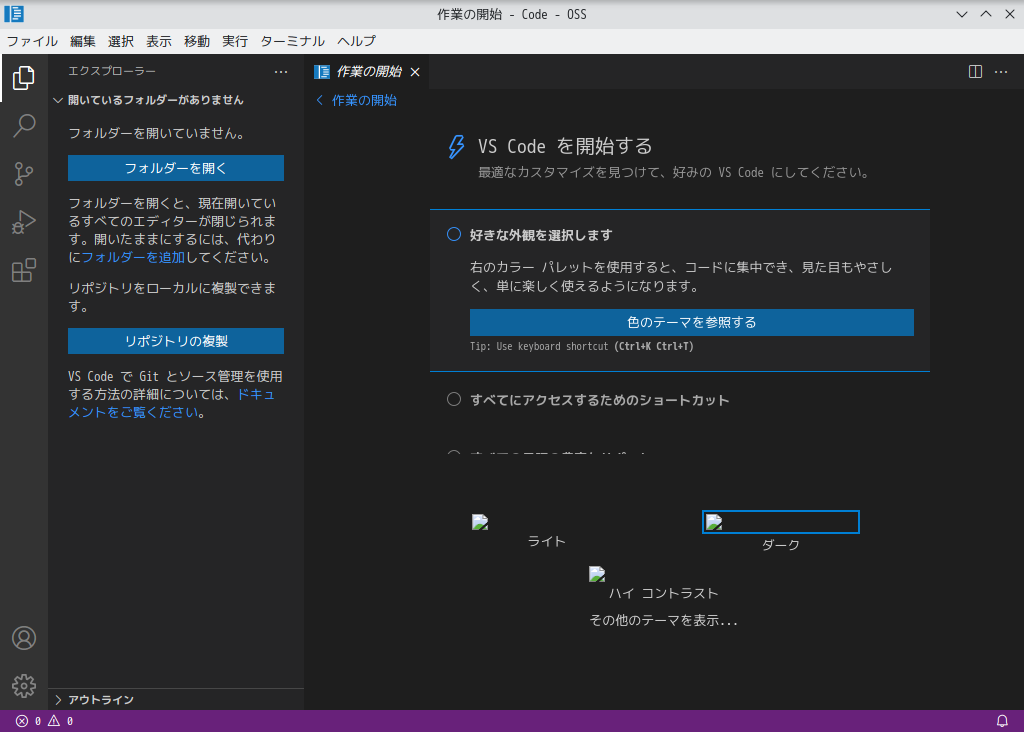The height and width of the screenshot is (732, 1024).
Task: Split the editor to the right
Action: 975,72
